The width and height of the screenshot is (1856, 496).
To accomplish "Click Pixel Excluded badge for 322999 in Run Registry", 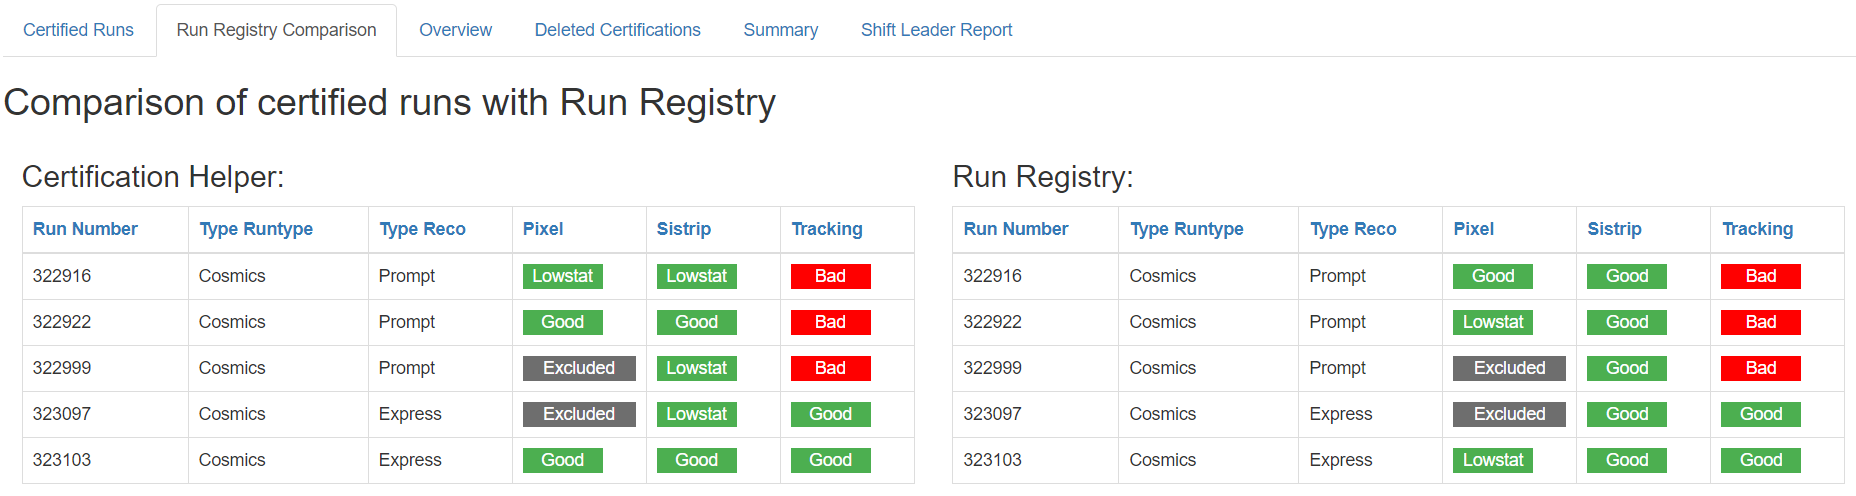I will tap(1510, 368).
